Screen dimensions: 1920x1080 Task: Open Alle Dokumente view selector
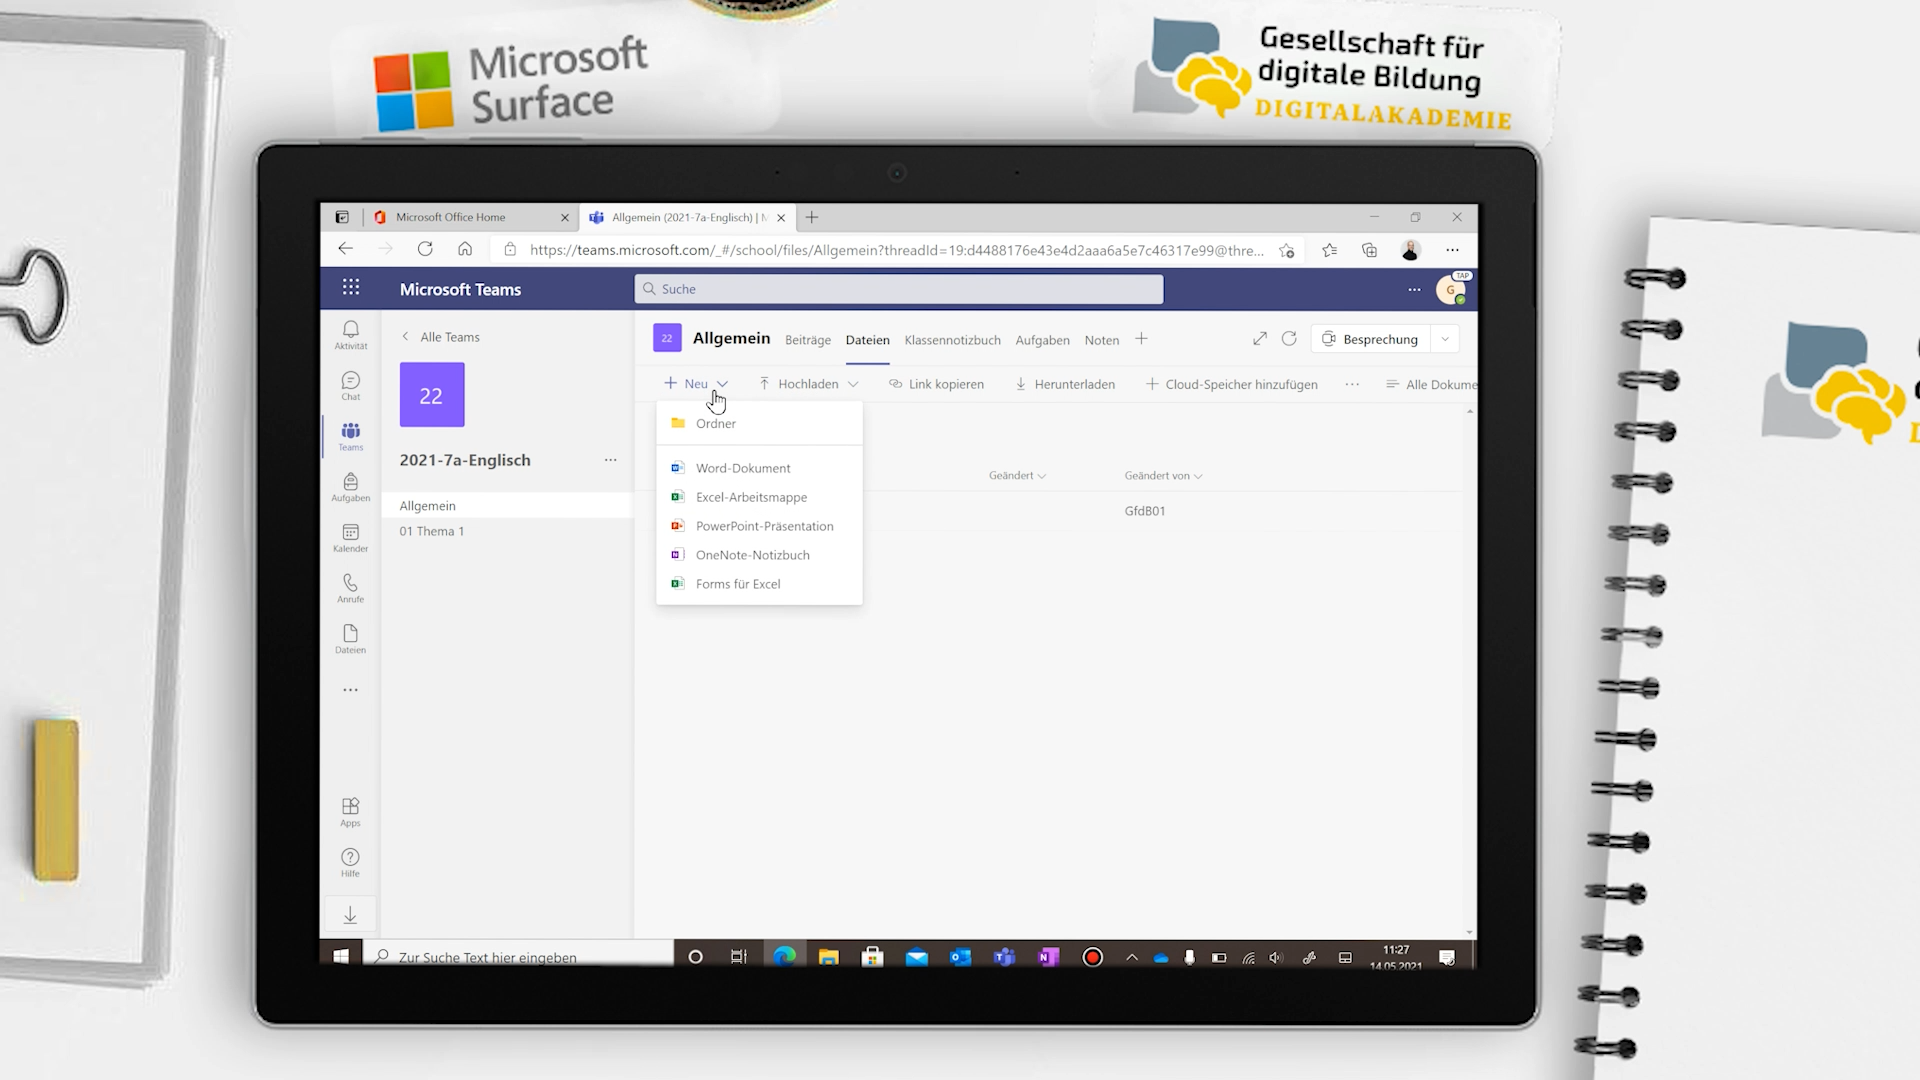click(x=1431, y=385)
